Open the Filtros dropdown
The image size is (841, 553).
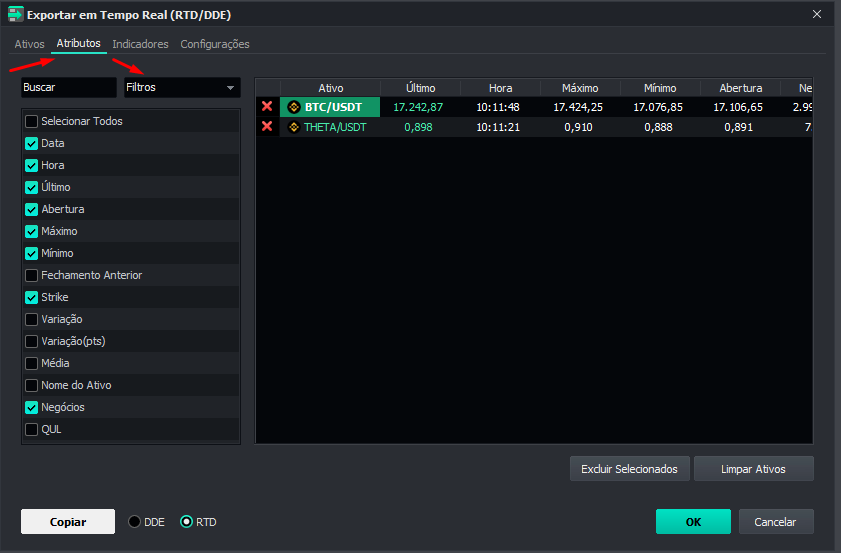click(181, 88)
